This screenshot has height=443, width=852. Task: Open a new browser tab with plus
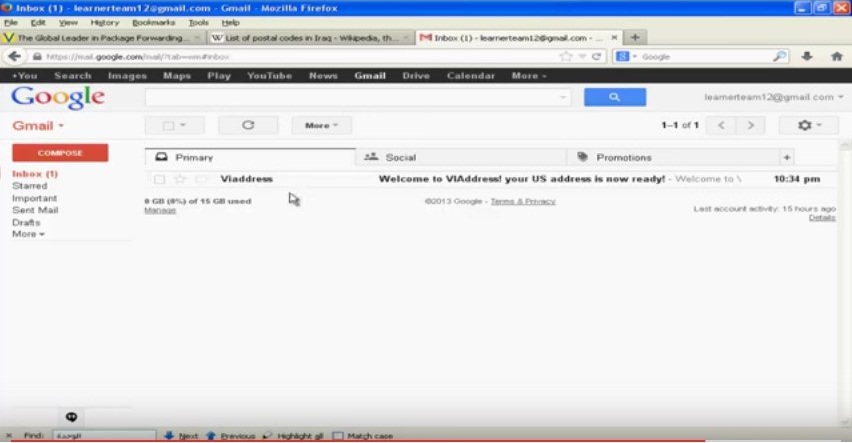click(x=635, y=38)
